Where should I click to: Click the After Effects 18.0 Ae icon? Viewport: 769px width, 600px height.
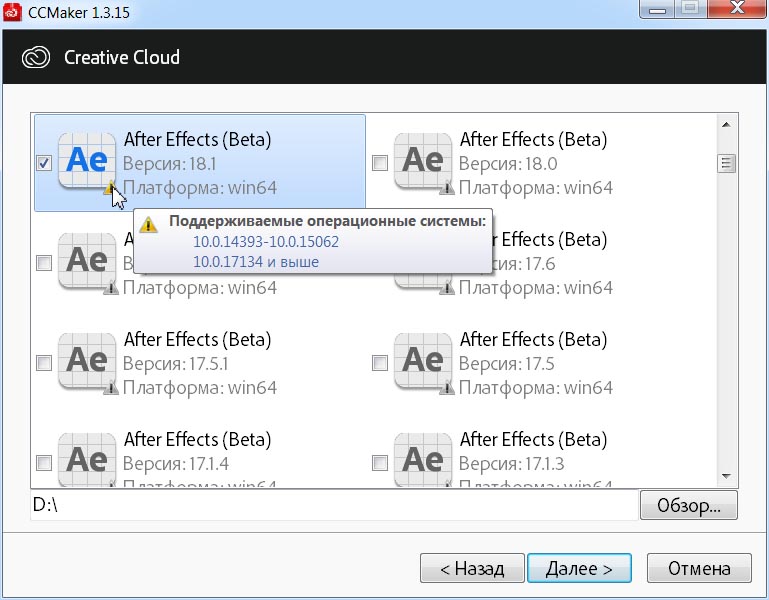click(423, 160)
